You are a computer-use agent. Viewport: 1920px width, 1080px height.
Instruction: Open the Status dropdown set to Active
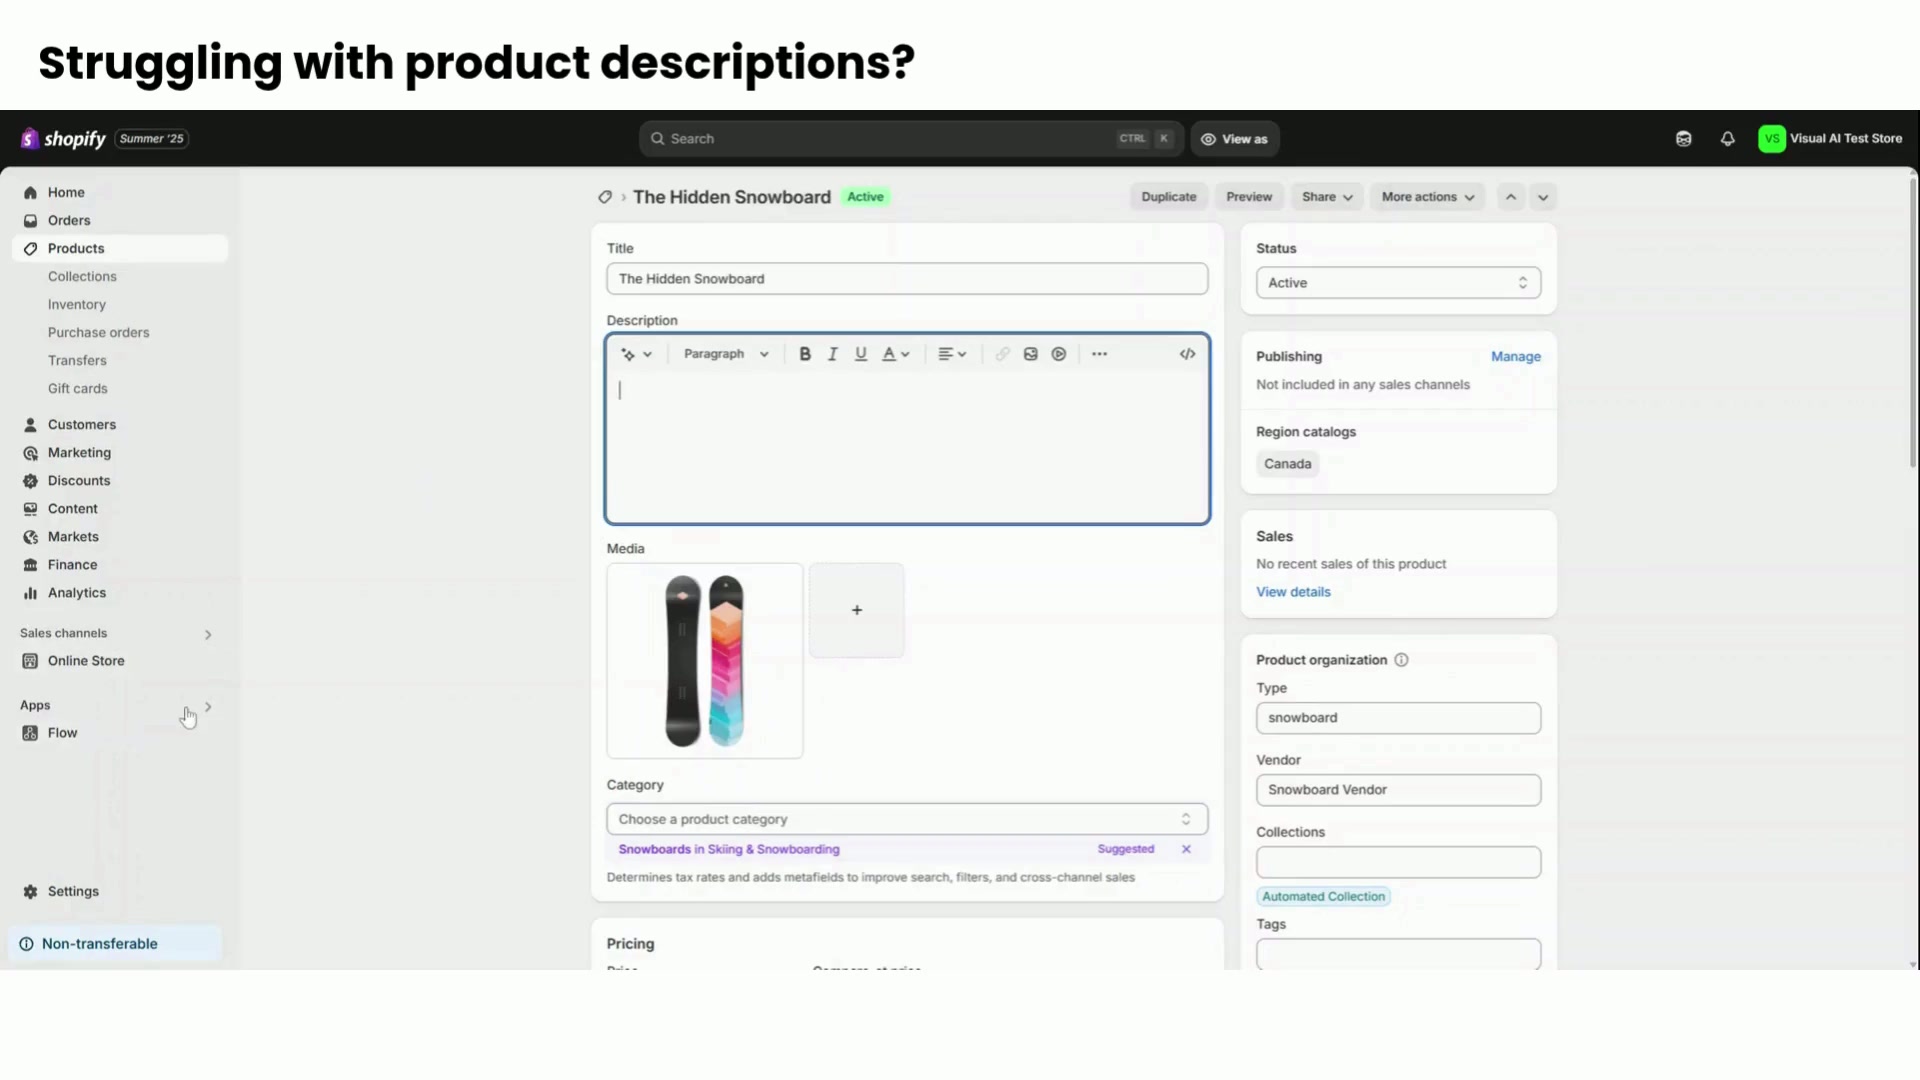1397,283
